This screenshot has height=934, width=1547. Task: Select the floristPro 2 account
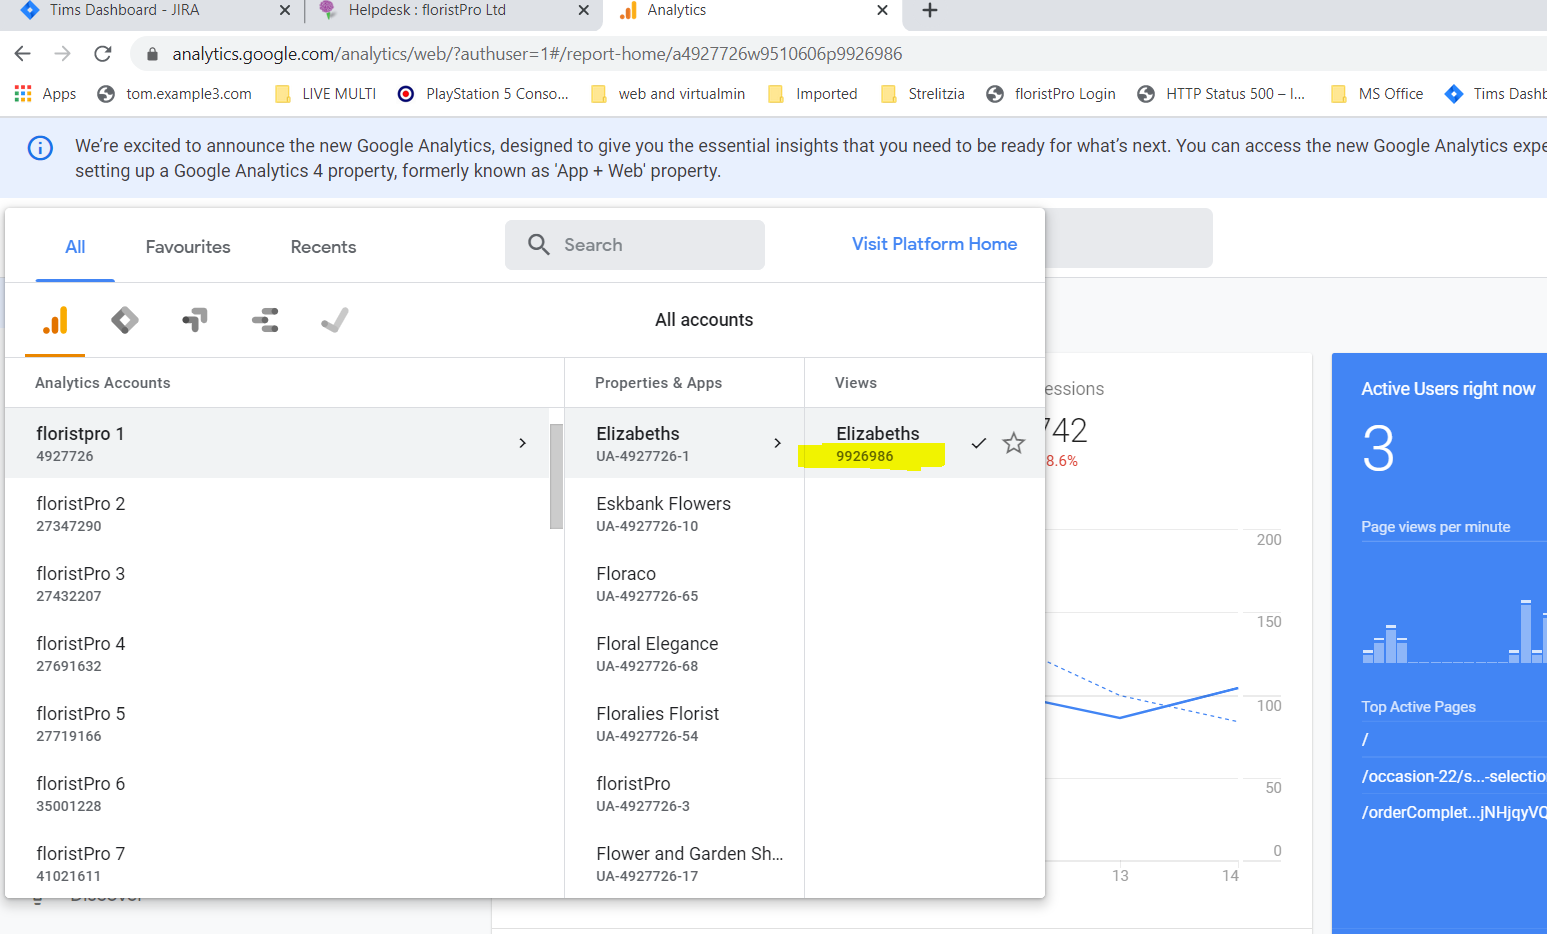pyautogui.click(x=277, y=513)
